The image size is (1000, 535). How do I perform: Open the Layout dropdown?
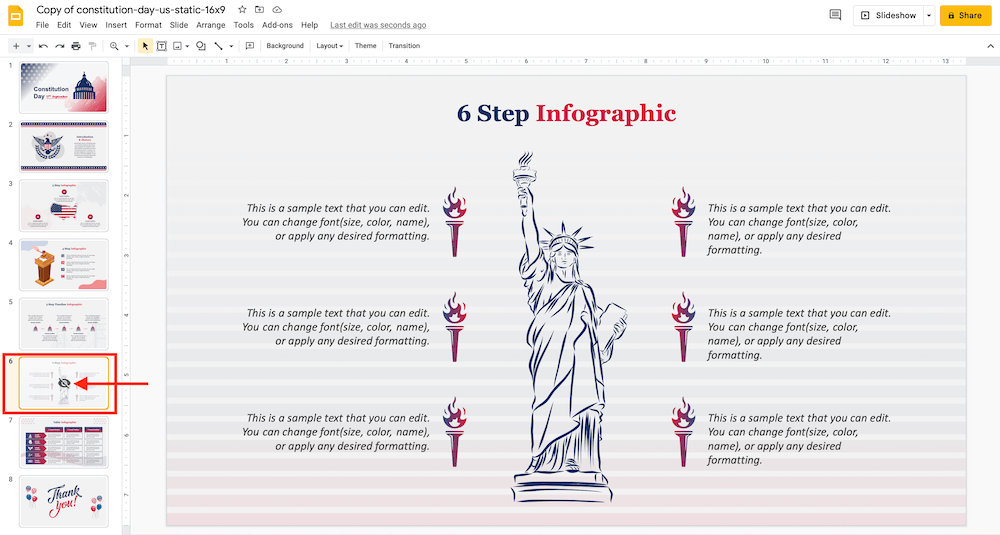click(x=330, y=46)
